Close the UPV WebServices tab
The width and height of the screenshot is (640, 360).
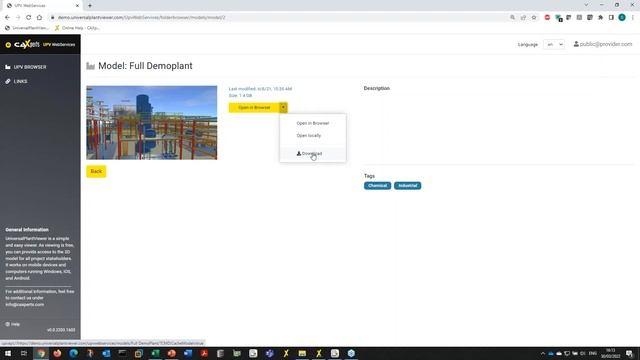coord(77,5)
